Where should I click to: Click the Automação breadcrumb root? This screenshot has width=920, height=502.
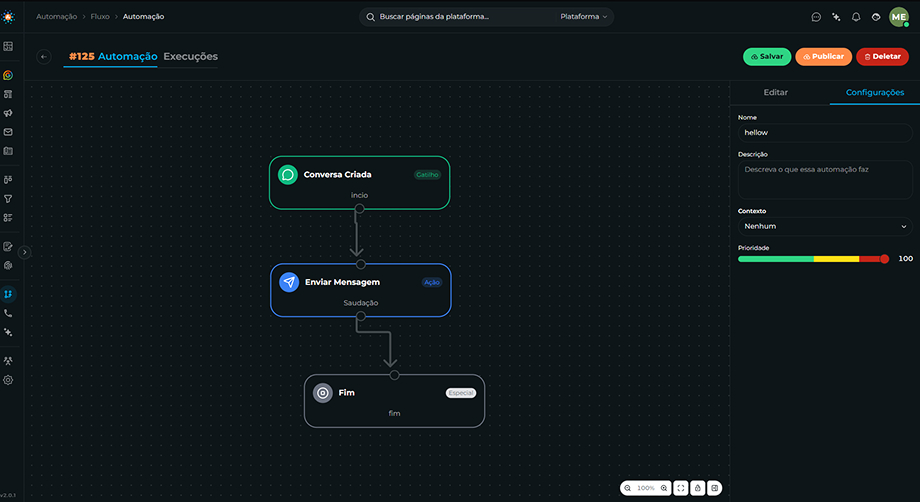click(x=56, y=17)
